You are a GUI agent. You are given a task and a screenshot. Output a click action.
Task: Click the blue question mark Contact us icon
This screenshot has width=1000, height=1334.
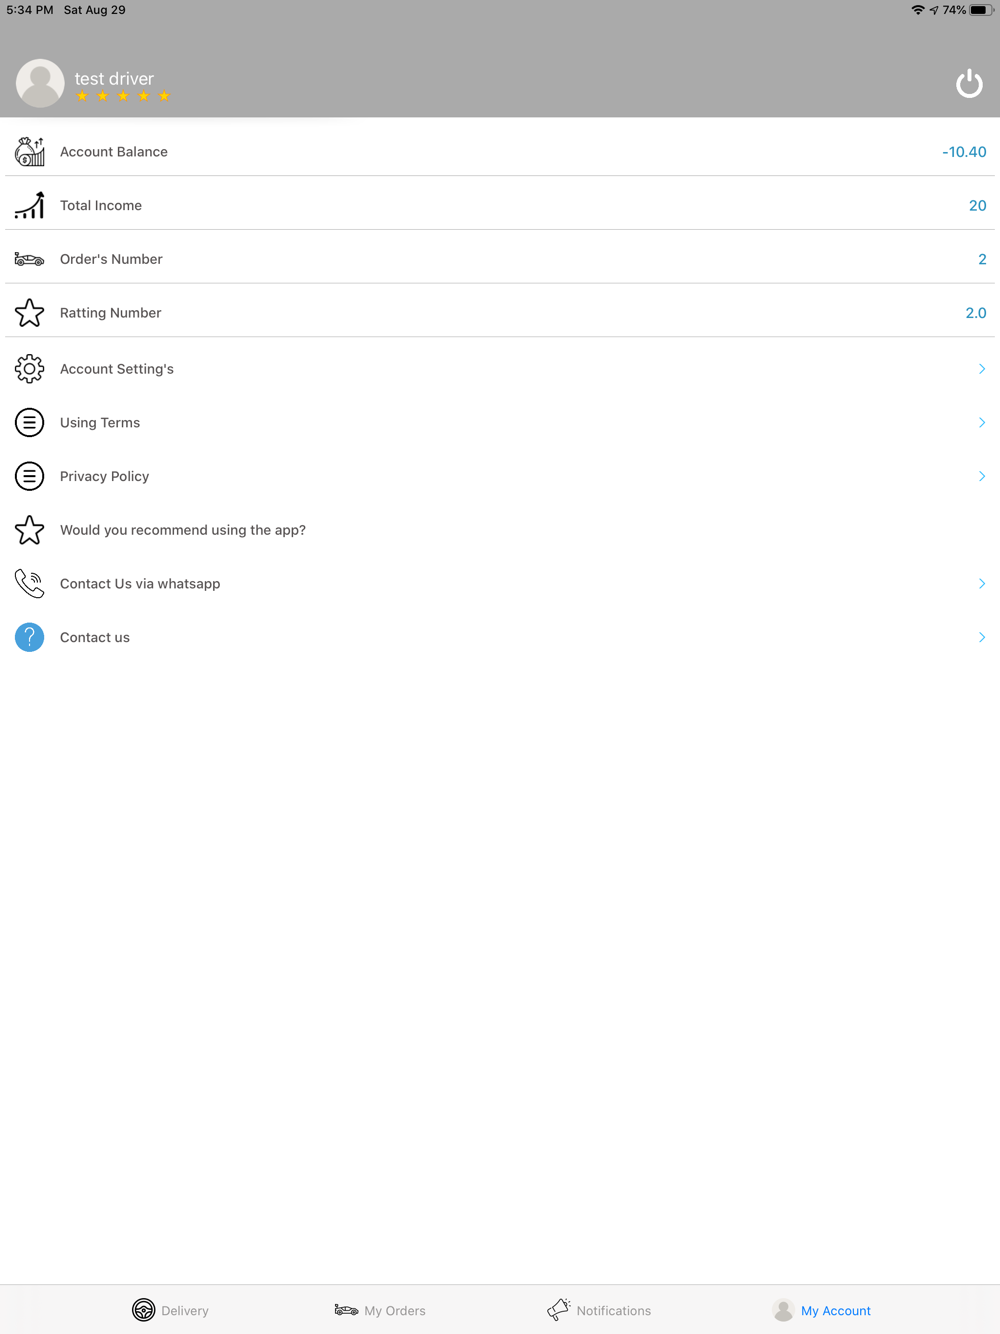(29, 637)
